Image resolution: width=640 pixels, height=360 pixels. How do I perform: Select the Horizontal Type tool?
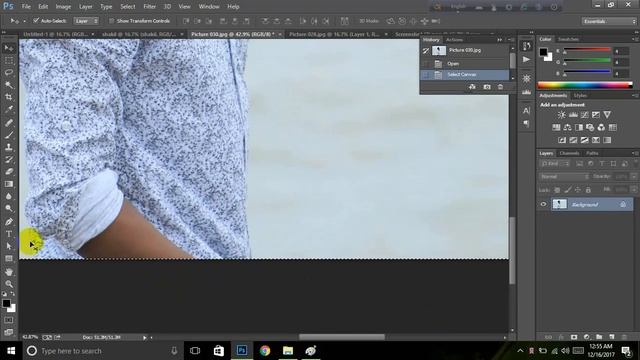click(9, 234)
